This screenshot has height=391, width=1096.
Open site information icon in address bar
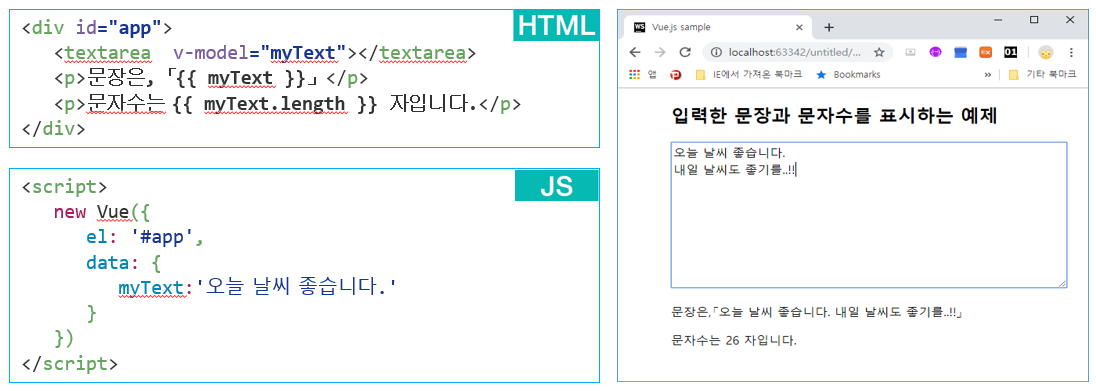[x=716, y=52]
